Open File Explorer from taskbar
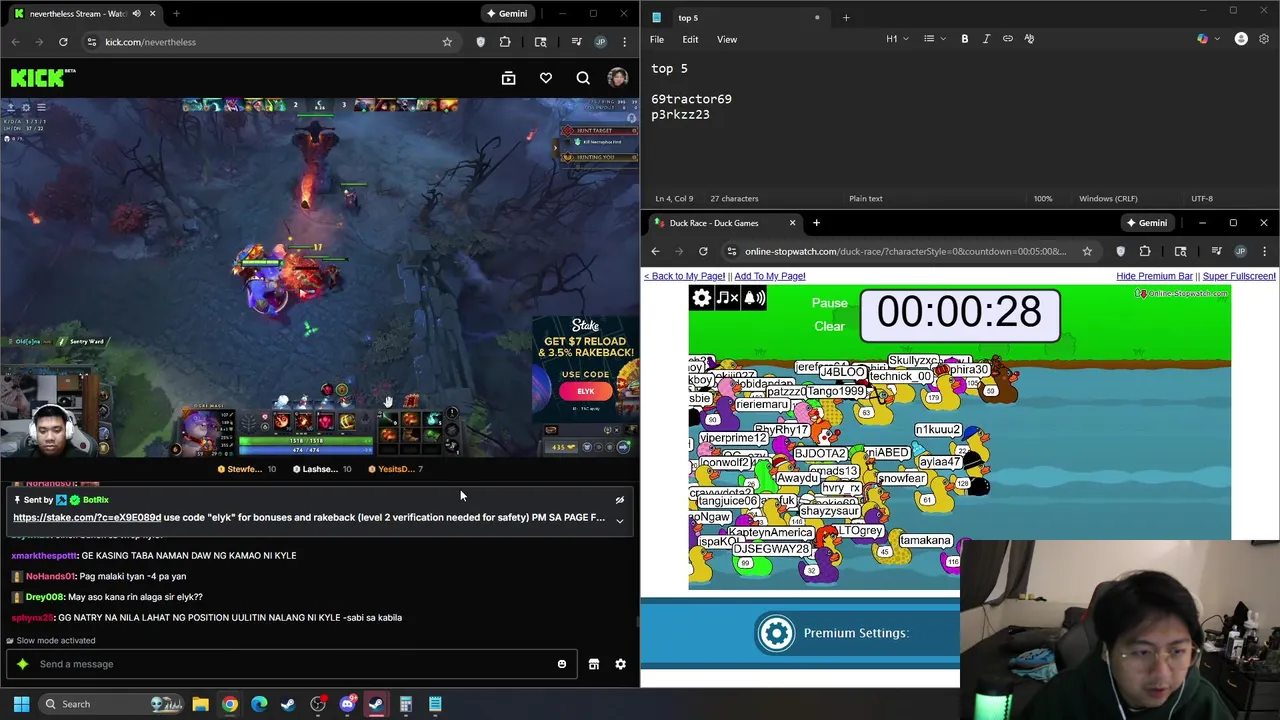 (x=200, y=704)
